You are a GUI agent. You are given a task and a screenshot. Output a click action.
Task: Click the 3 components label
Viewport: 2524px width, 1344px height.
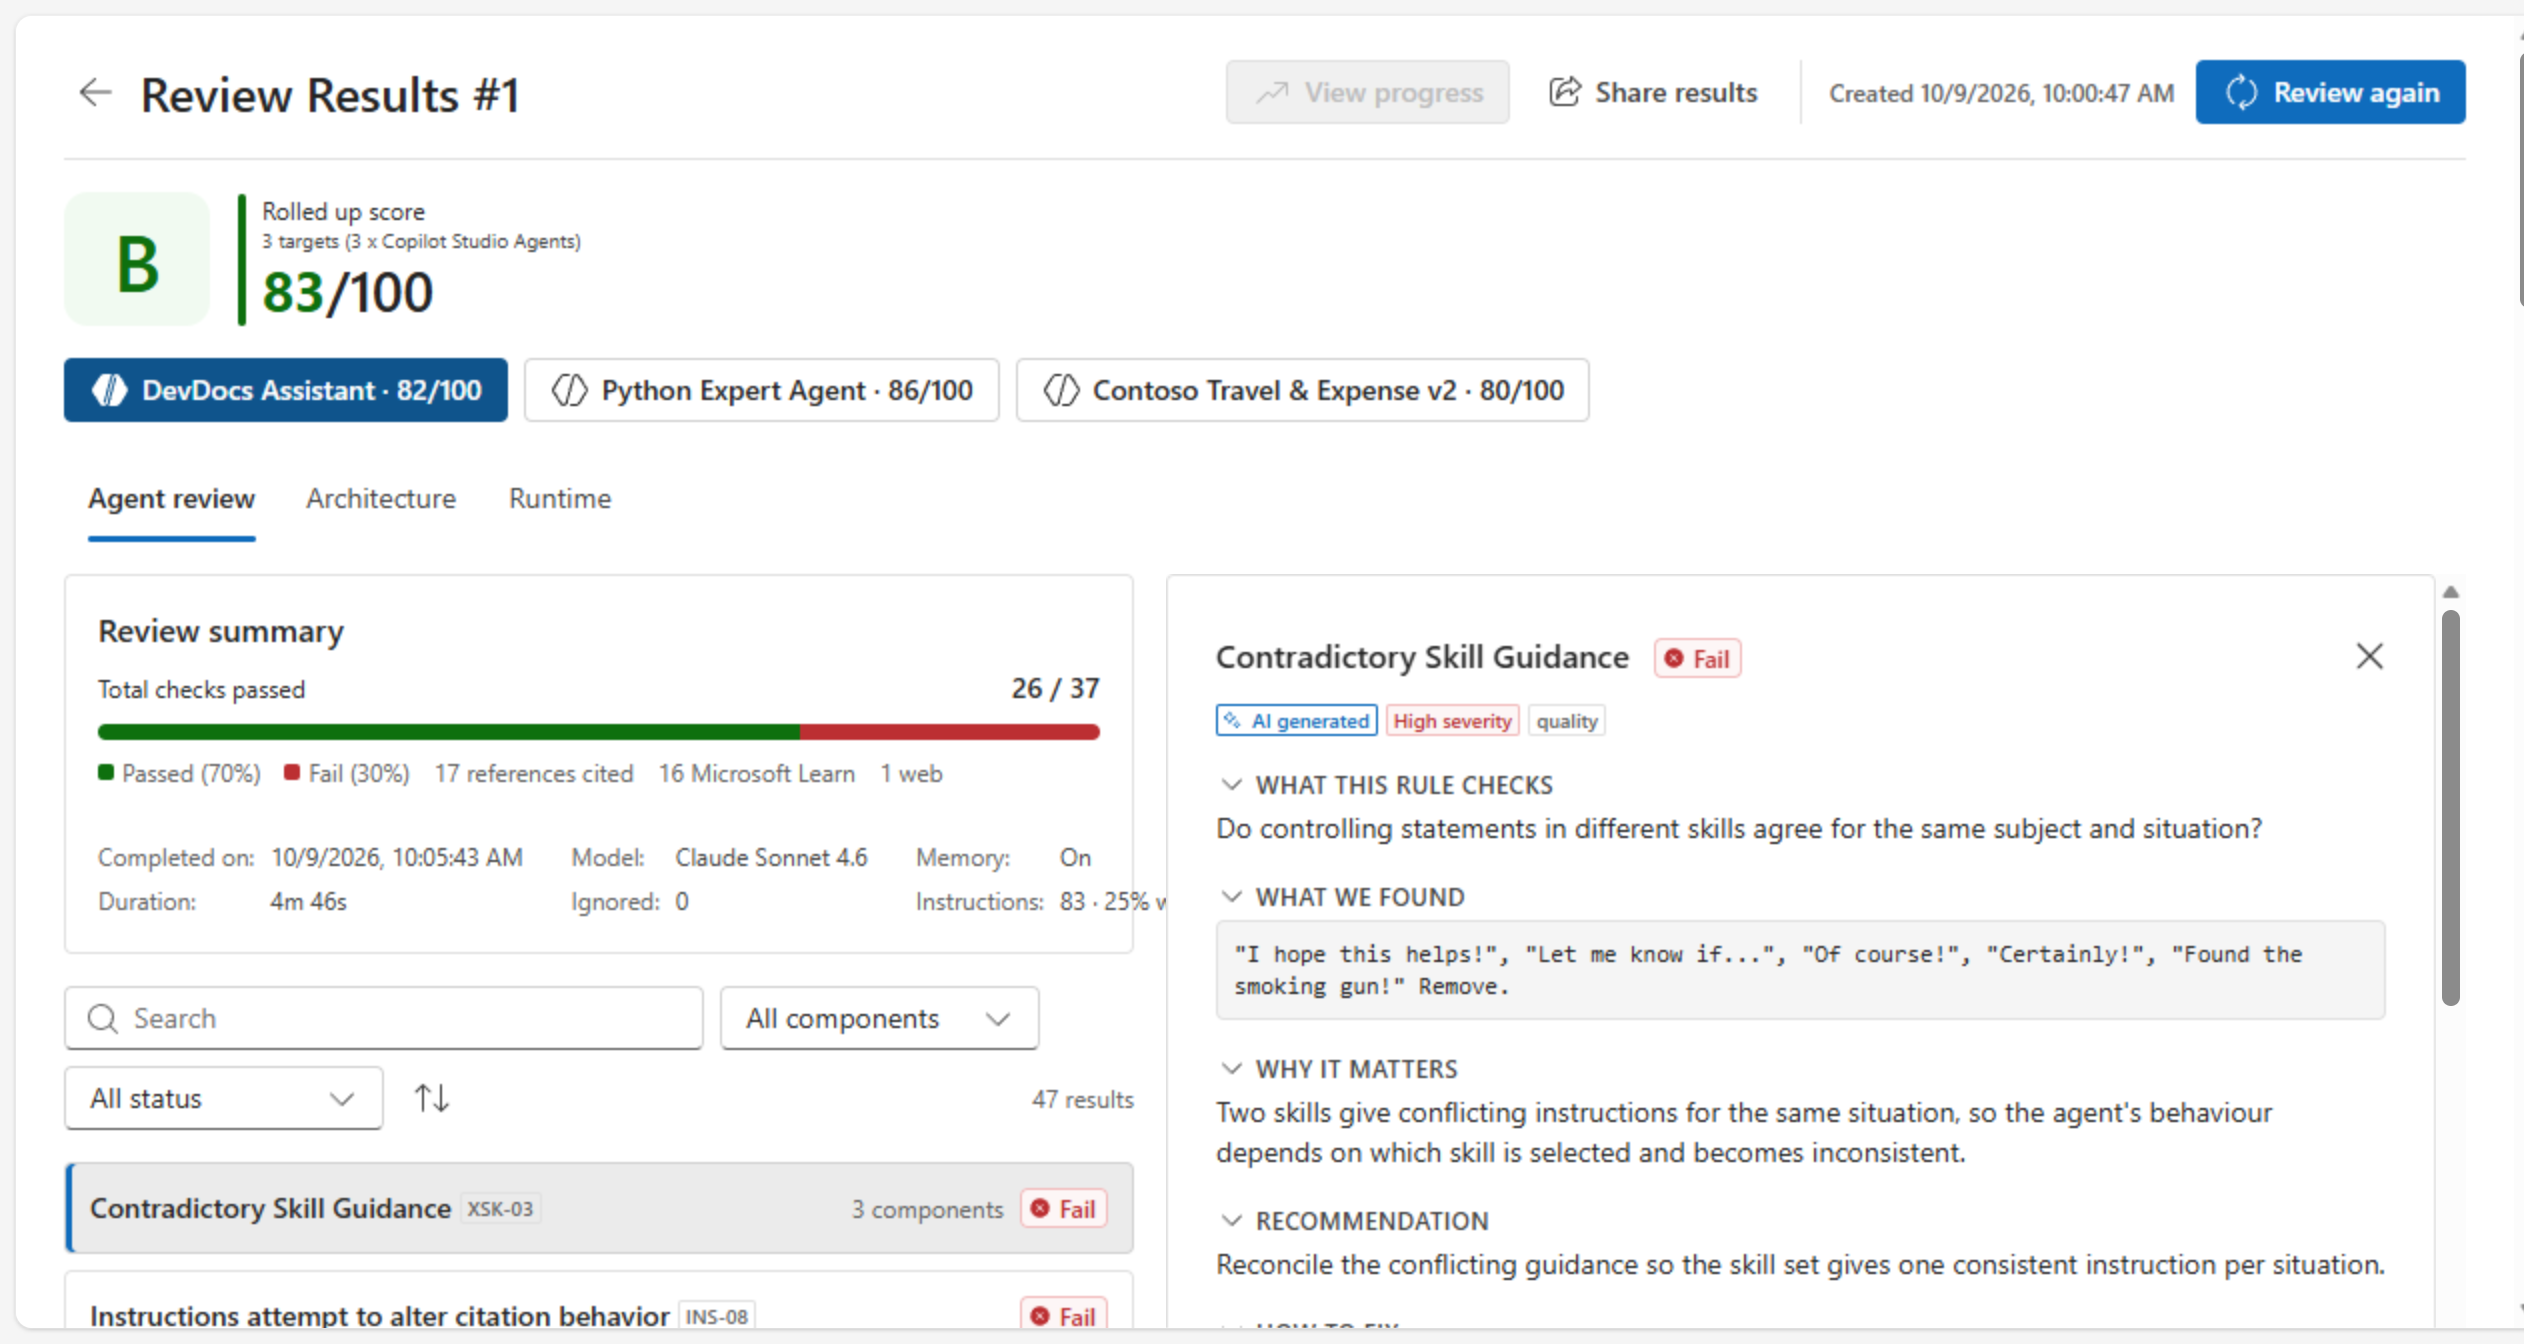click(927, 1209)
